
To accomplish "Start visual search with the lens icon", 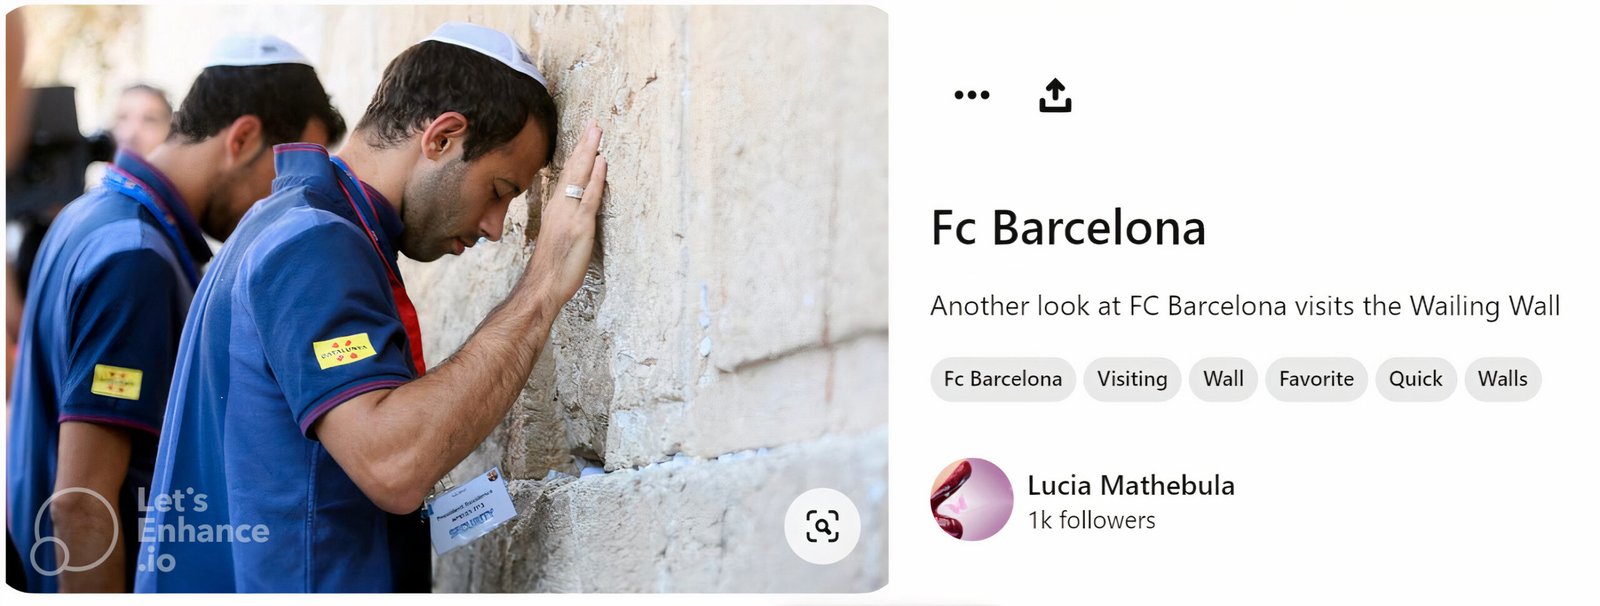I will coord(822,526).
